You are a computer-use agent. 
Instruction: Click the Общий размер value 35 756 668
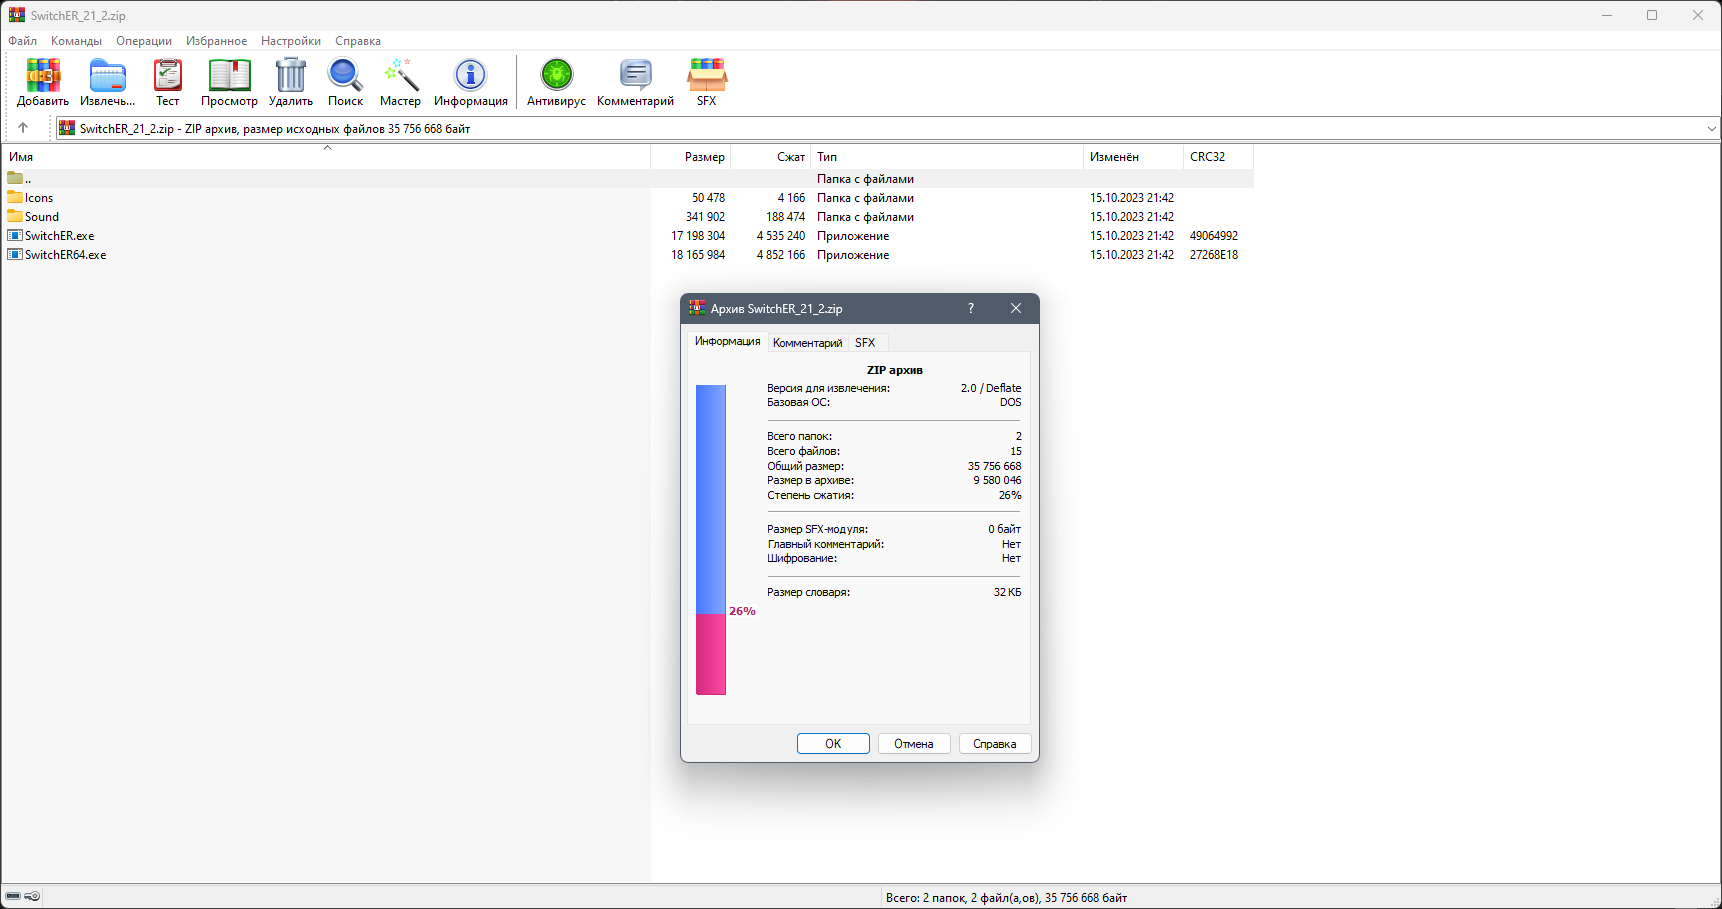point(995,466)
